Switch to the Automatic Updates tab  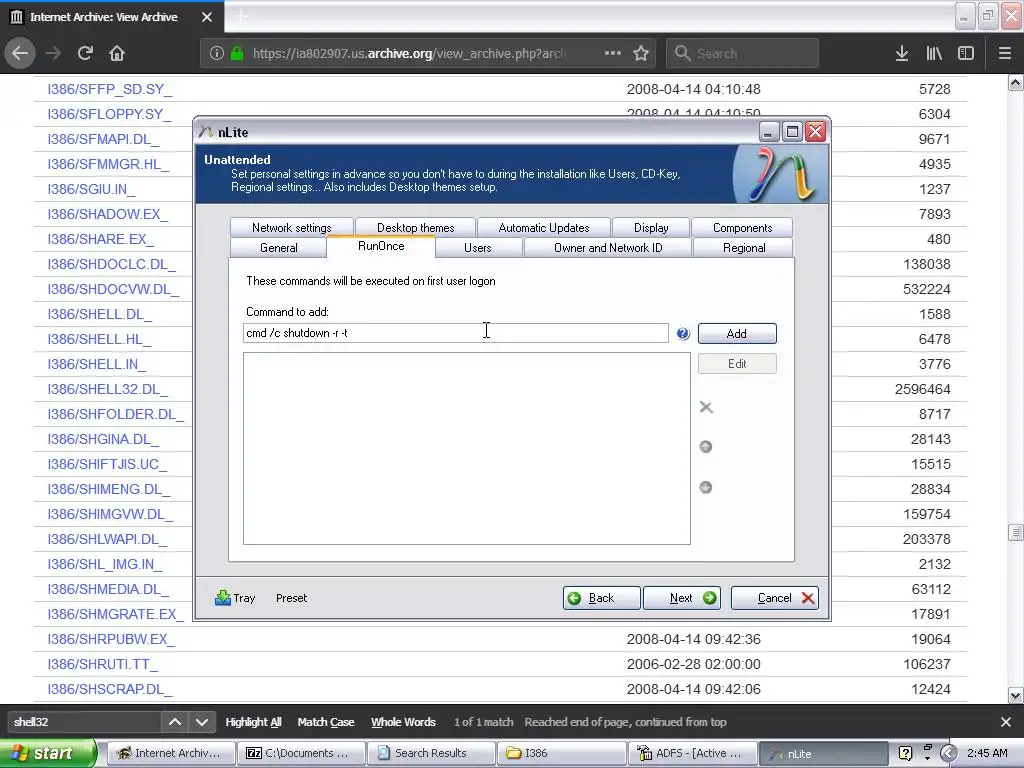click(544, 228)
